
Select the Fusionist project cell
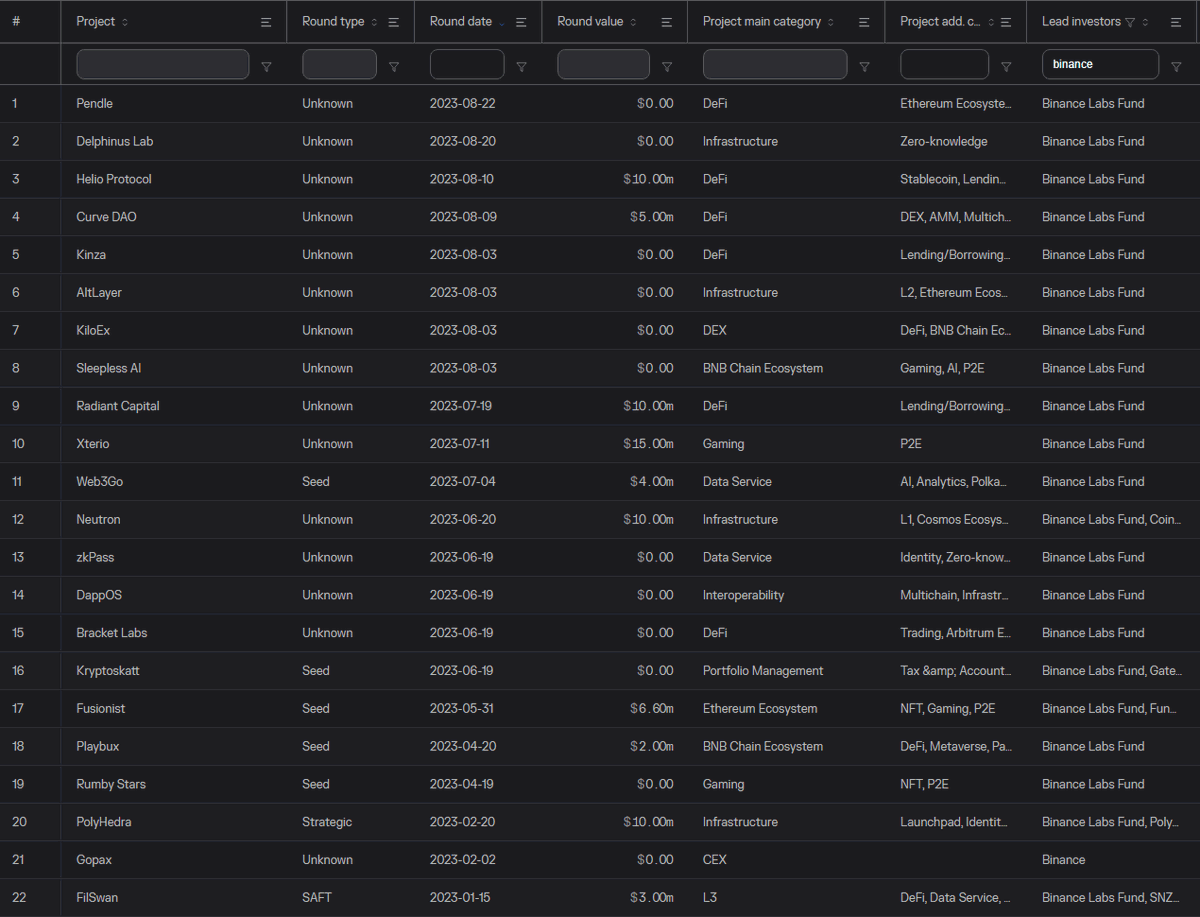pyautogui.click(x=174, y=708)
